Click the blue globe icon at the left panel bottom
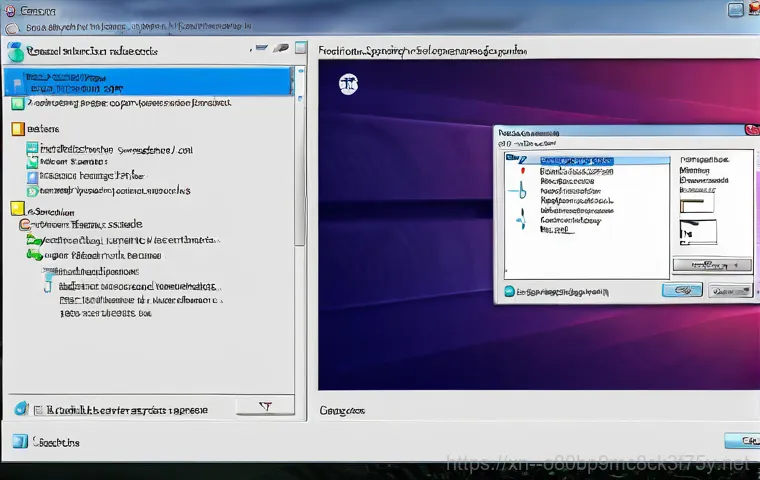760x480 pixels. (21, 409)
